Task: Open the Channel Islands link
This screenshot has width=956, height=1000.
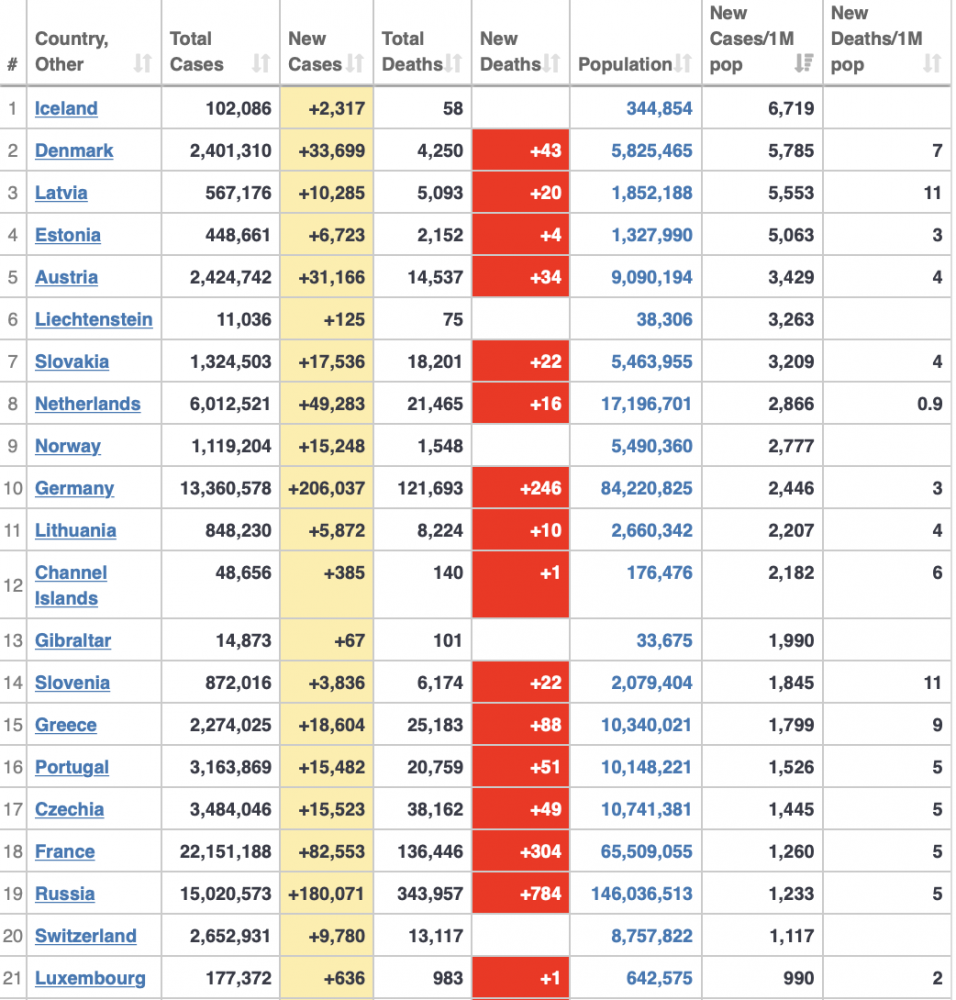Action: (x=71, y=585)
